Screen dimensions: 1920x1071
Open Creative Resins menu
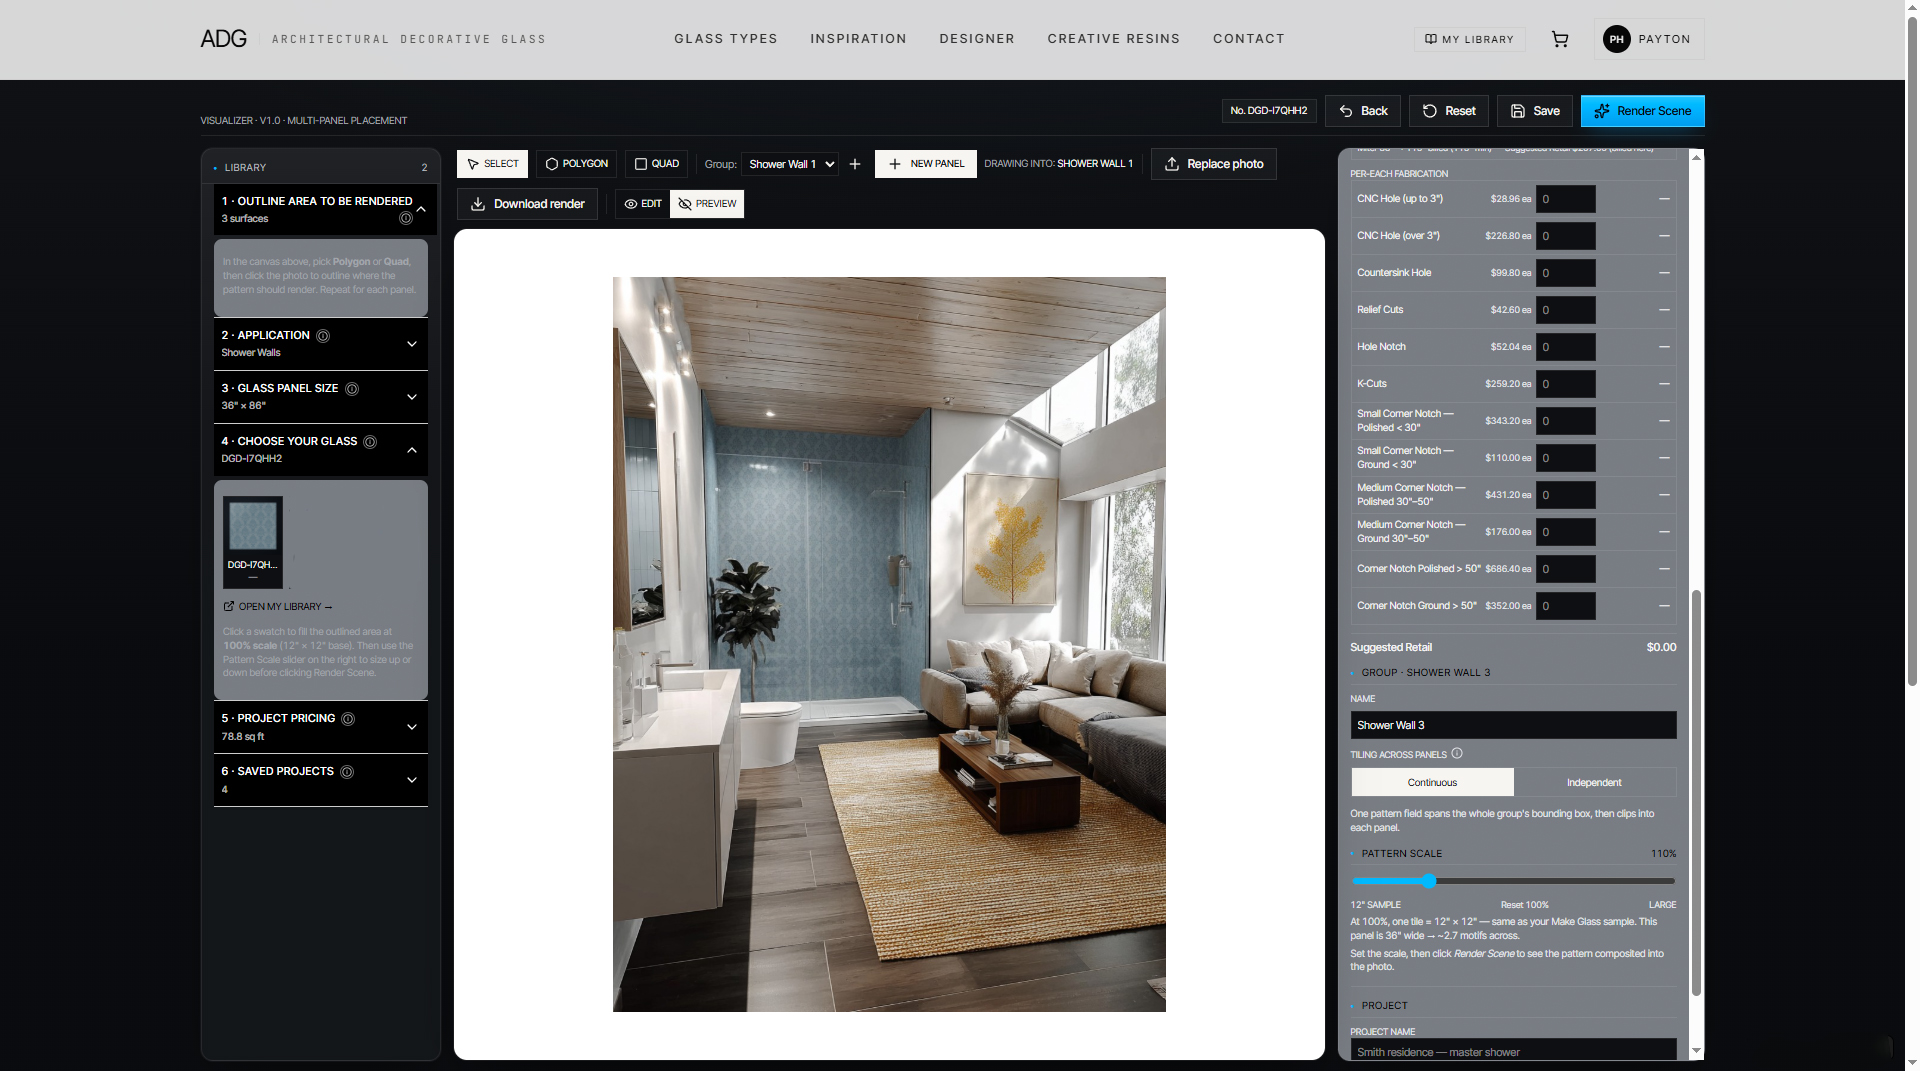click(x=1113, y=39)
